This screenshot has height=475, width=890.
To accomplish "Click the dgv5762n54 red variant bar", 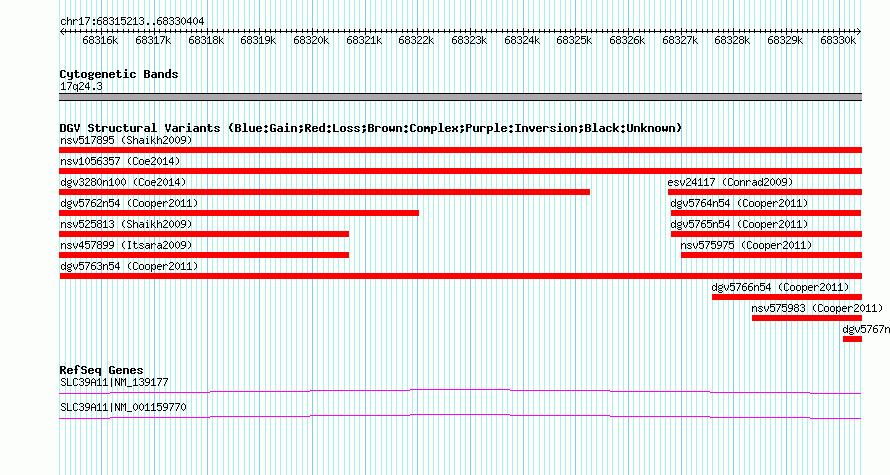I will (239, 213).
